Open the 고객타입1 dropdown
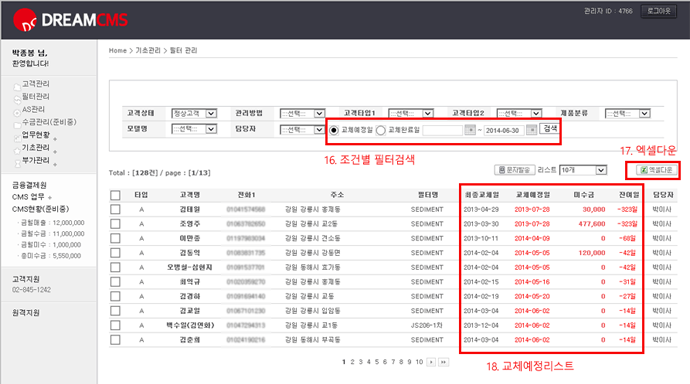Image resolution: width=690 pixels, height=384 pixels. pyautogui.click(x=411, y=113)
